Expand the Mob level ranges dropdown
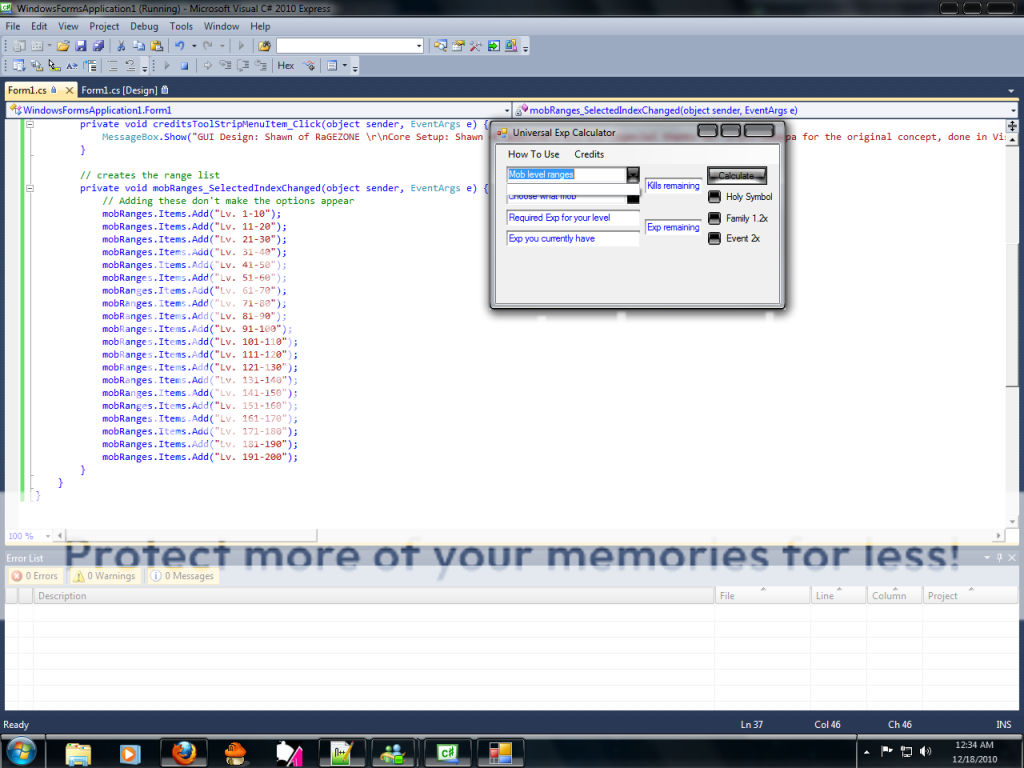 633,174
